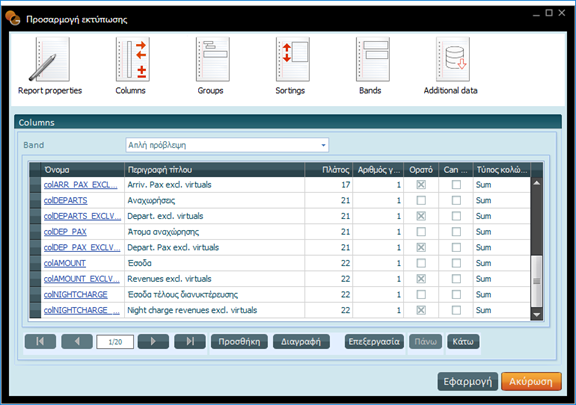Click the table scrollbar up arrow

point(537,183)
